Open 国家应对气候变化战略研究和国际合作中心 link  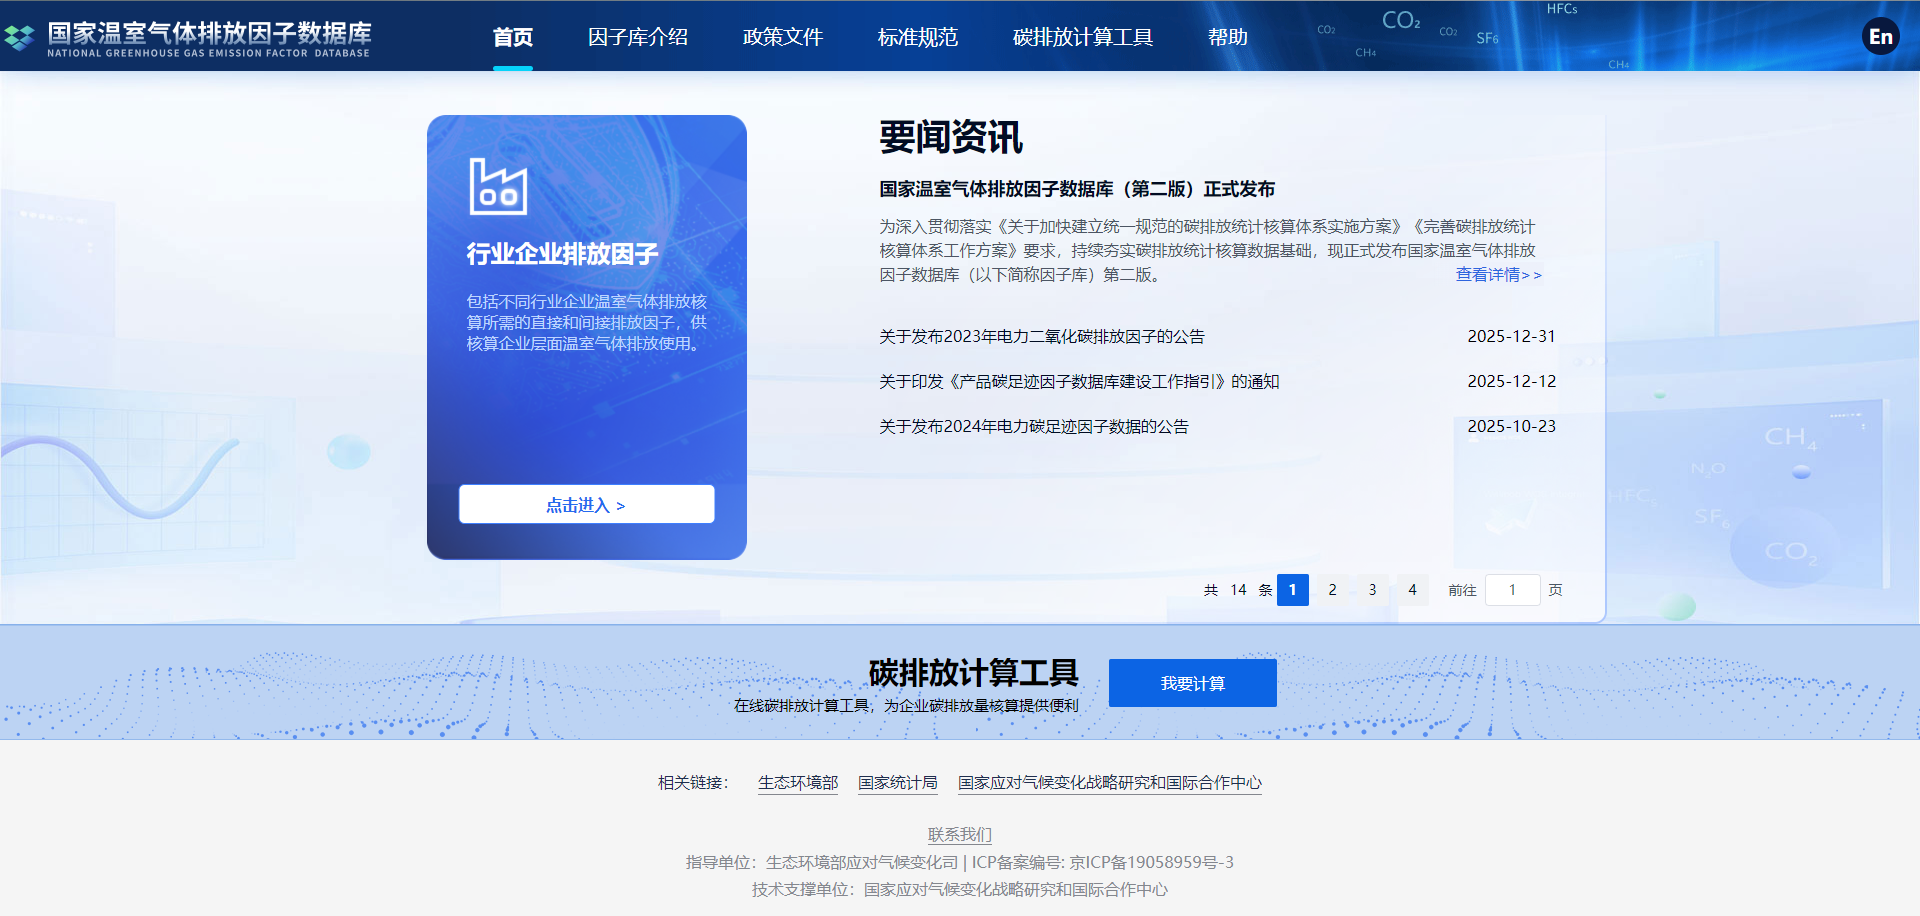point(1110,783)
